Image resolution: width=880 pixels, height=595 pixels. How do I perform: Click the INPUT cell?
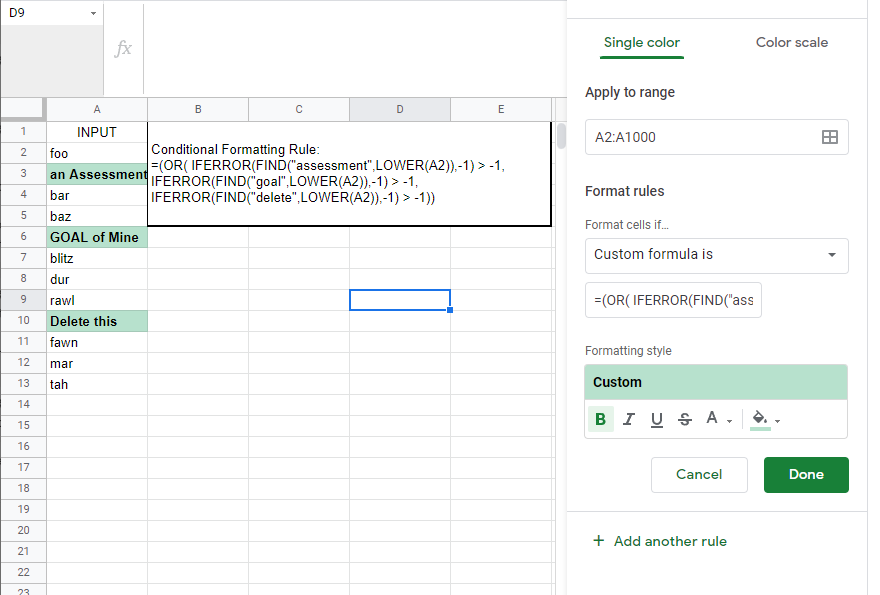97,132
